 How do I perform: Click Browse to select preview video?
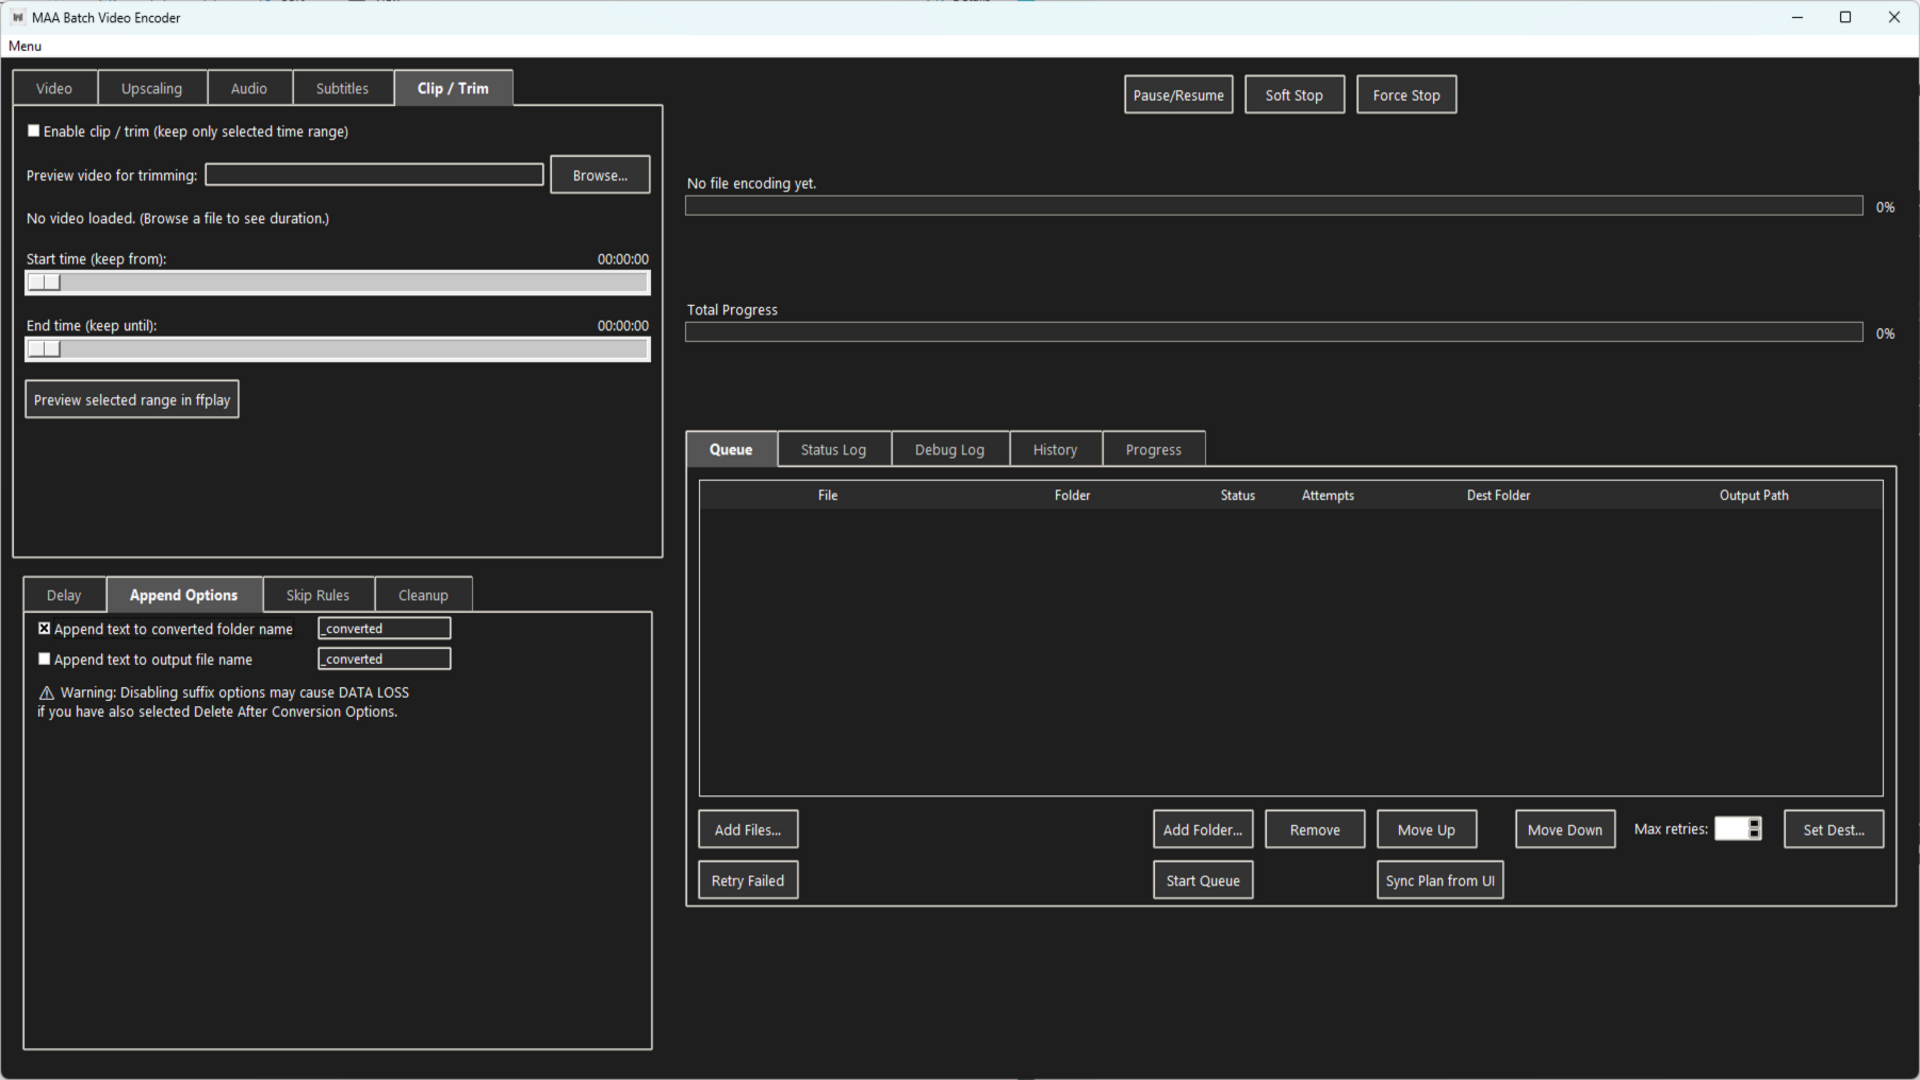pos(599,174)
